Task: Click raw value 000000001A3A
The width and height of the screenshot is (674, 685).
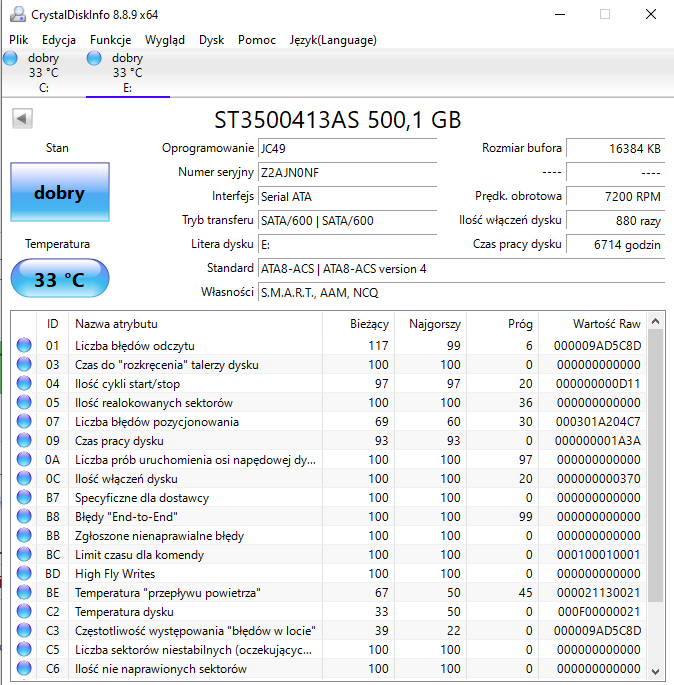Action: pyautogui.click(x=598, y=440)
